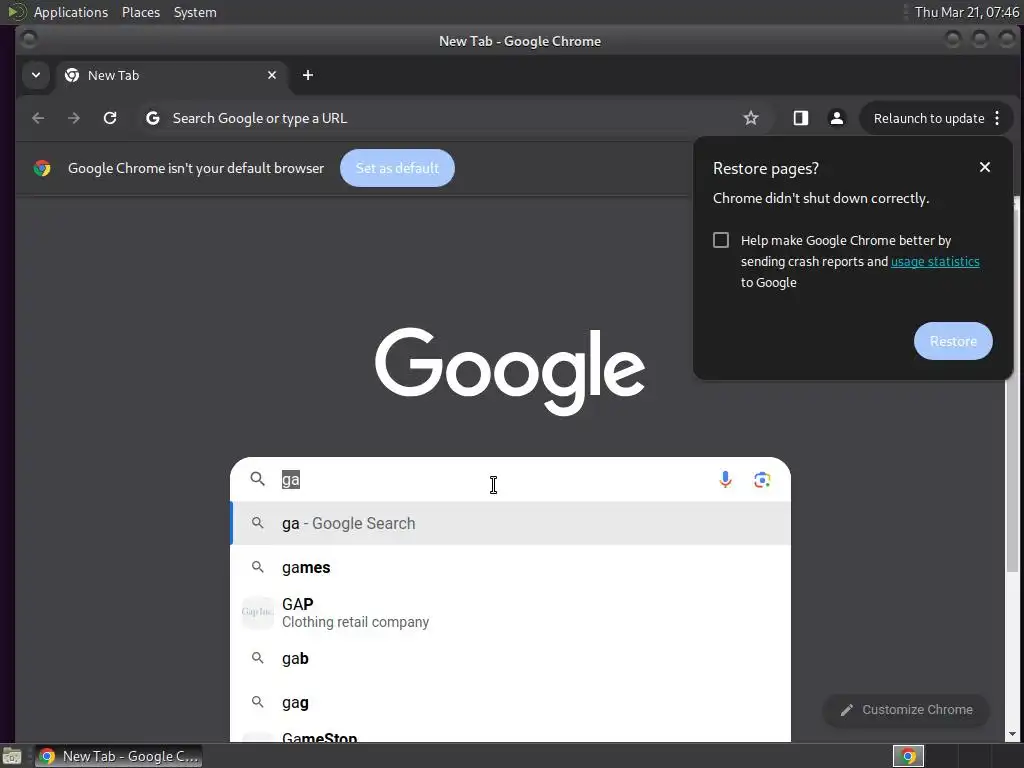This screenshot has height=768, width=1024.
Task: Click the Chrome logo in default browser bar
Action: pyautogui.click(x=42, y=168)
